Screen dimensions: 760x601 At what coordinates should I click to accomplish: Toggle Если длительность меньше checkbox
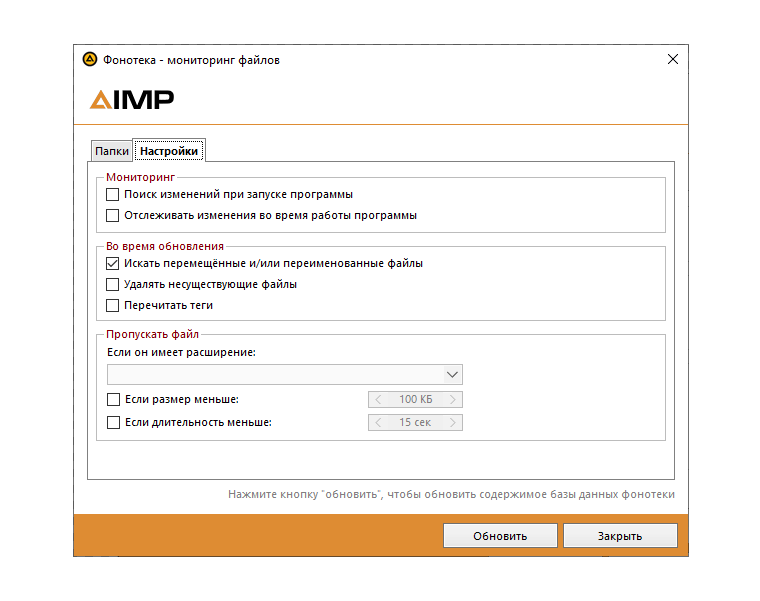pyautogui.click(x=113, y=422)
